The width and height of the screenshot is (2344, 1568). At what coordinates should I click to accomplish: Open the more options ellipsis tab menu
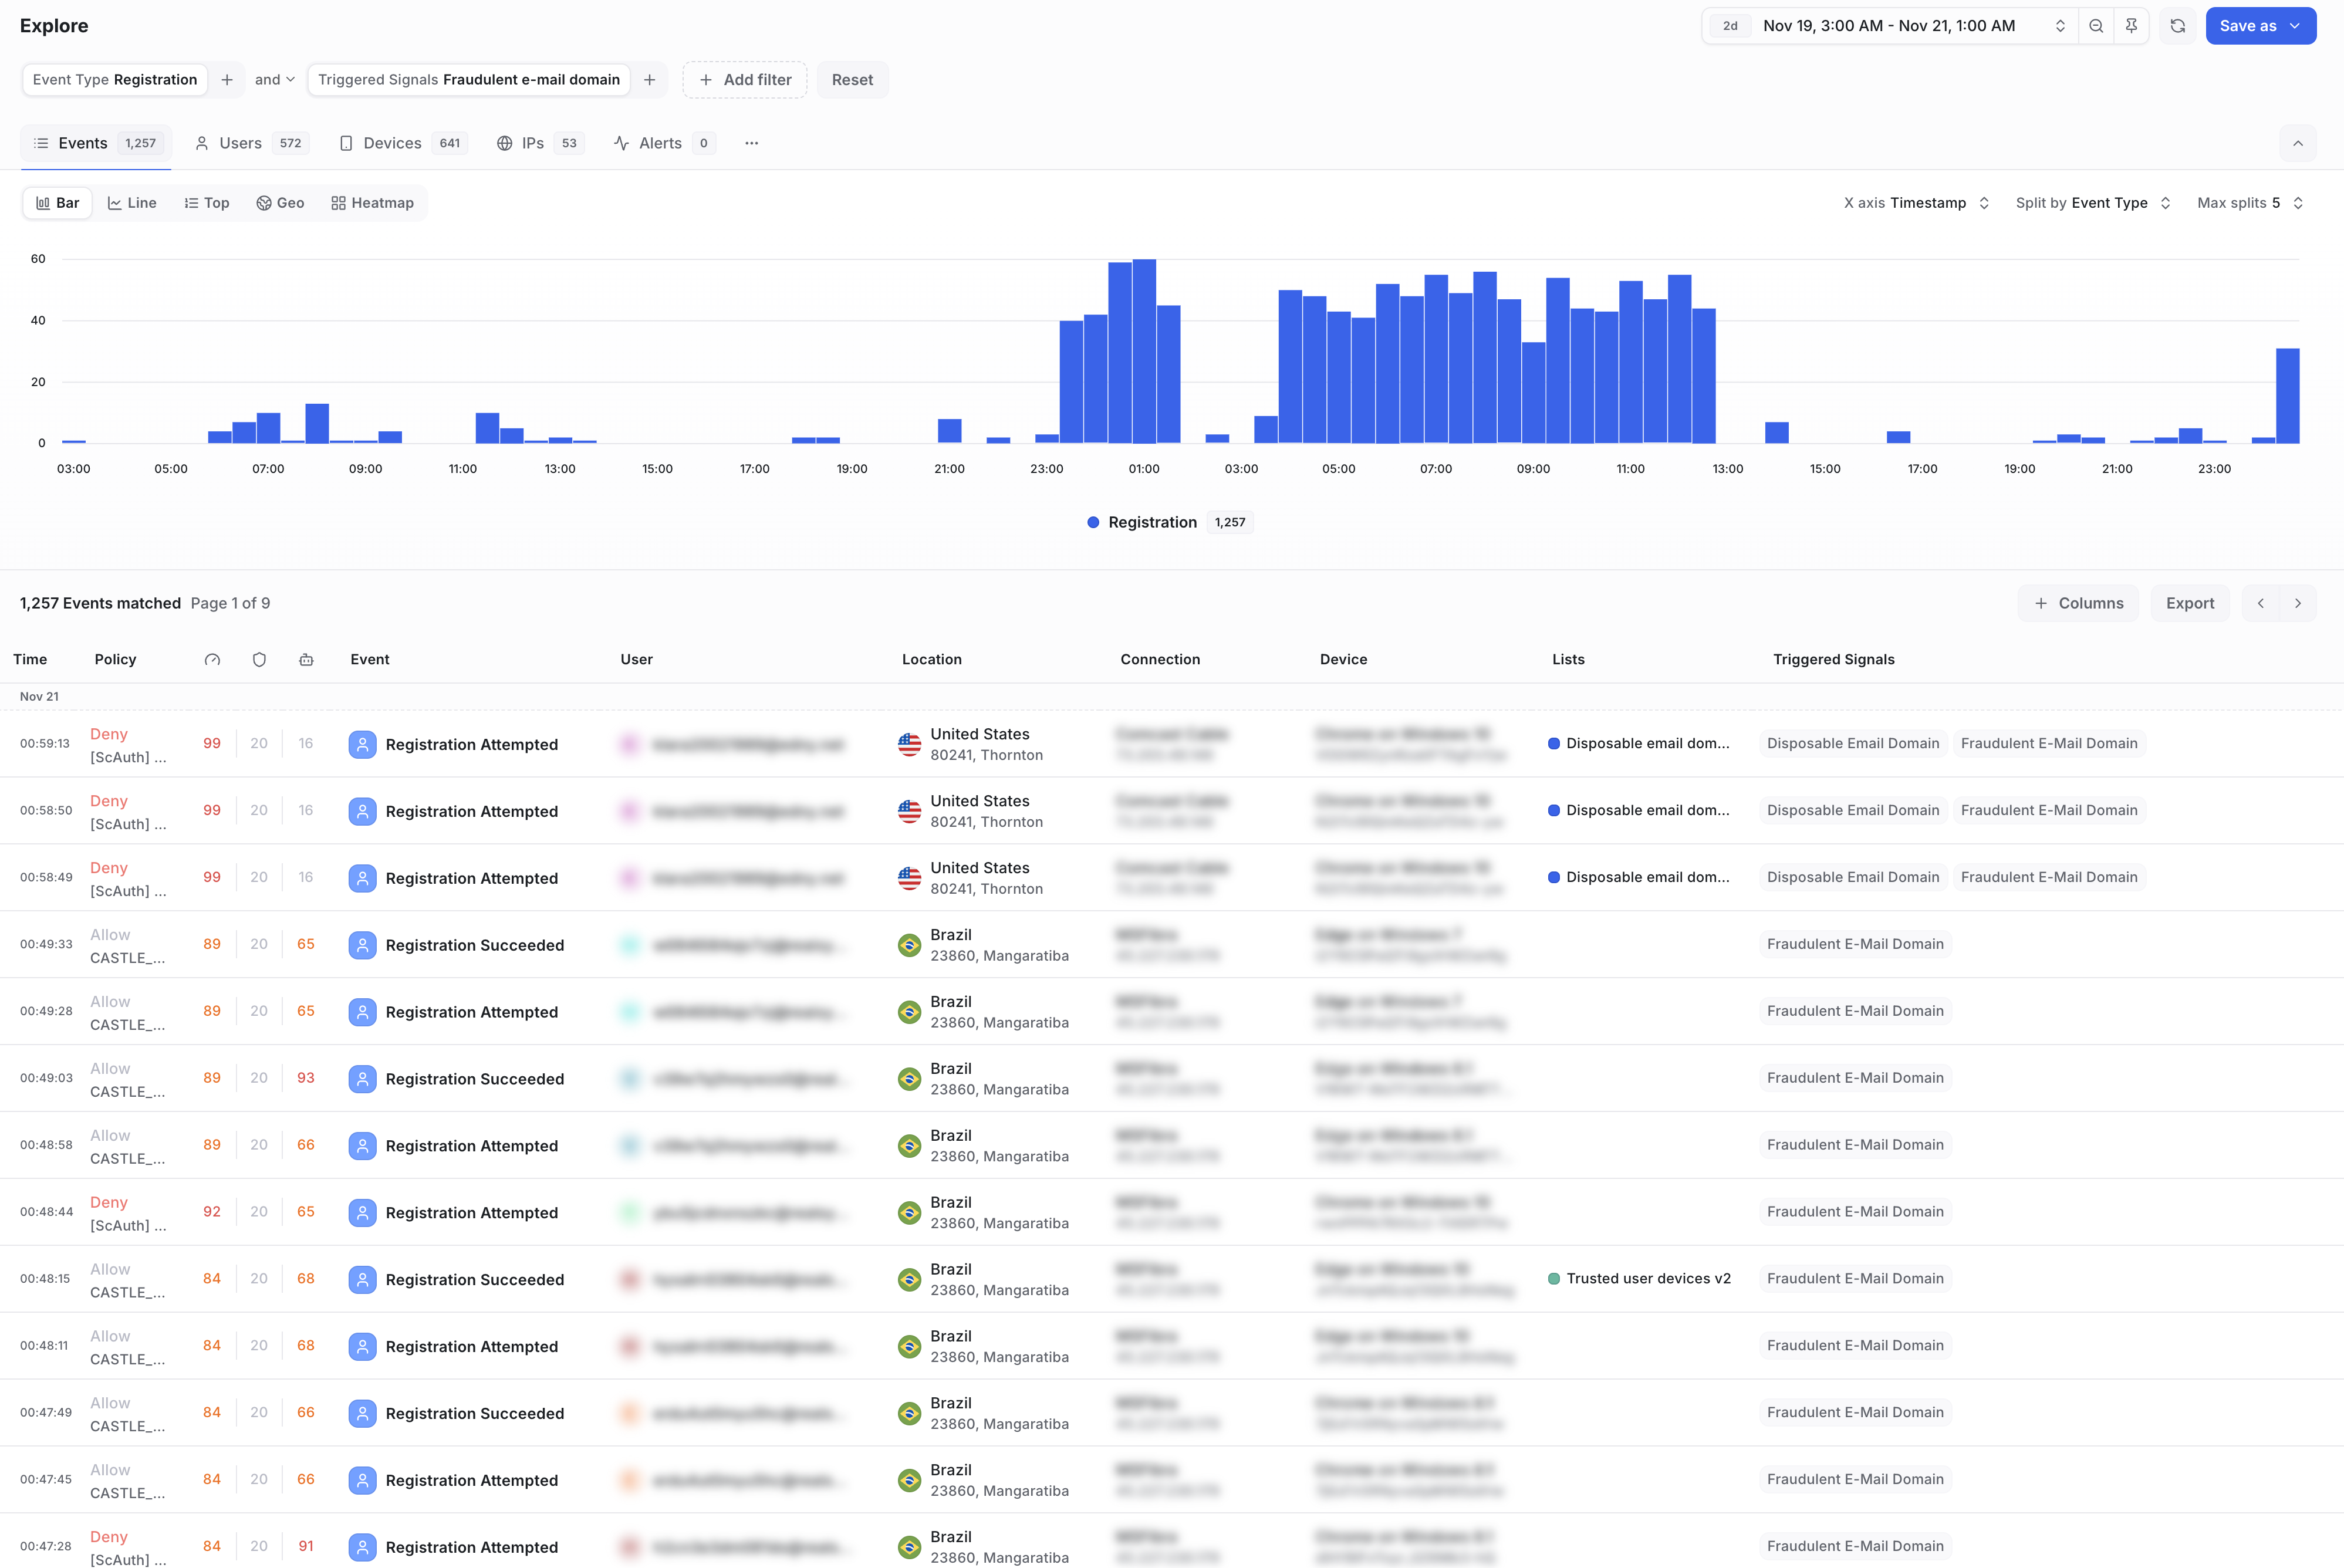click(751, 143)
